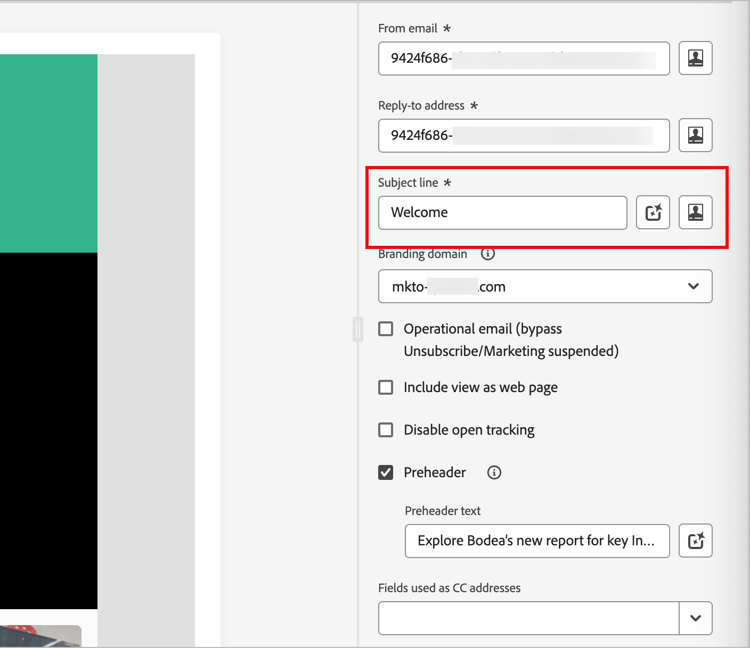Expand the Branding domain dropdown
The height and width of the screenshot is (648, 750).
pos(545,286)
